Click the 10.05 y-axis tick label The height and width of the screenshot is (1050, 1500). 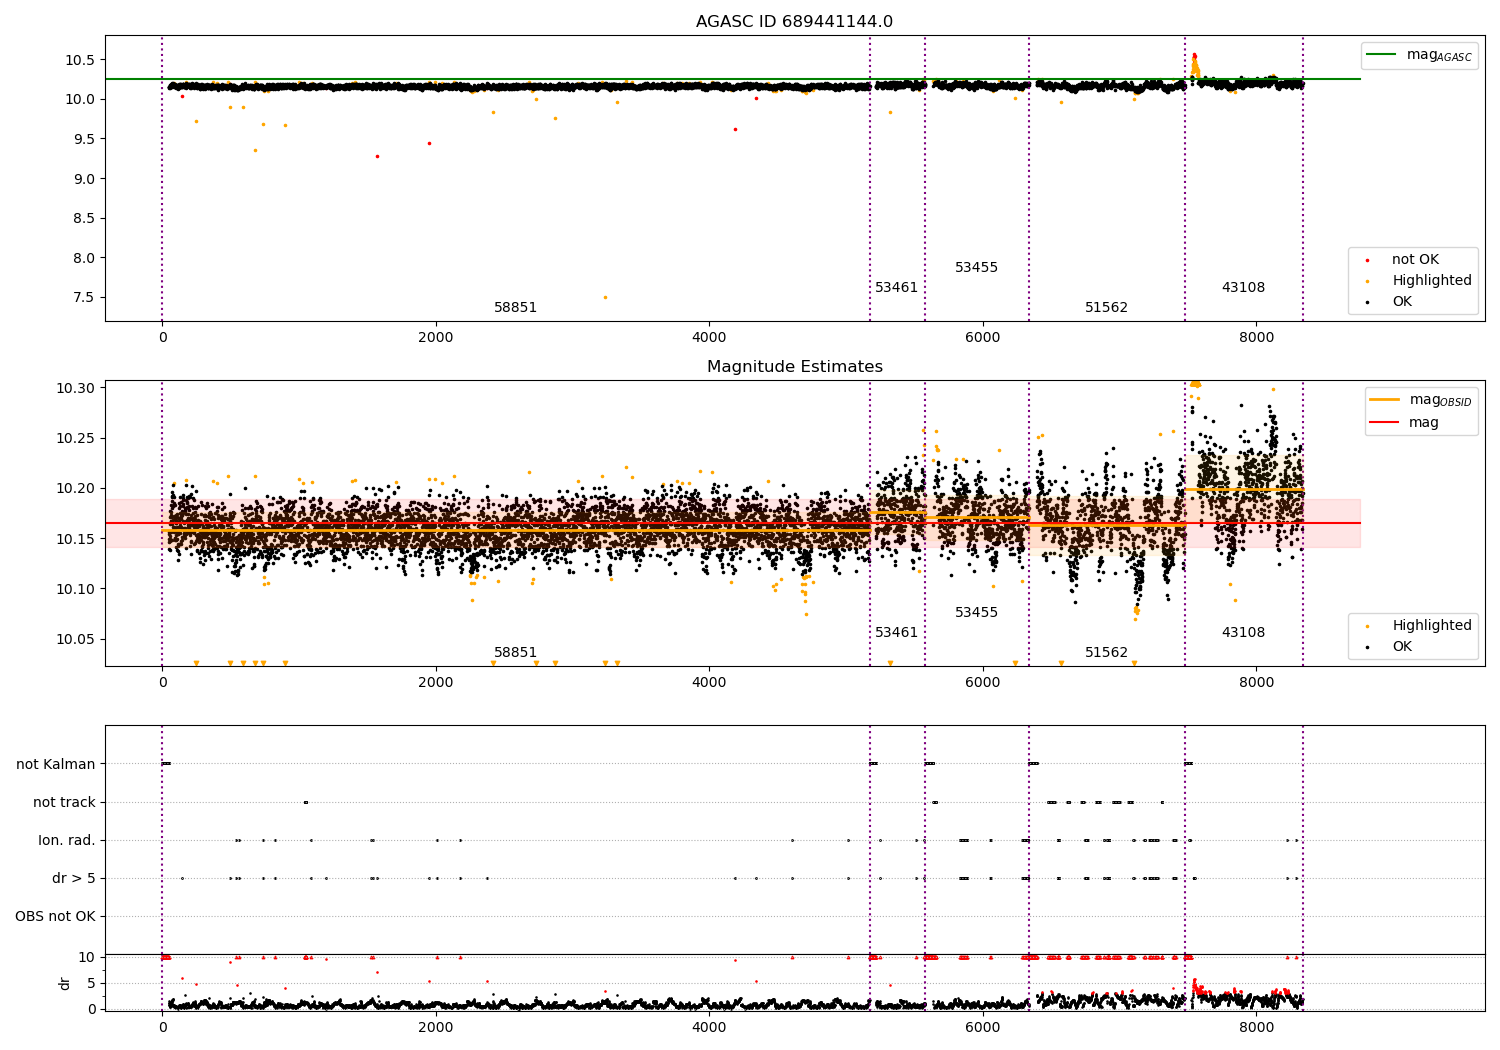pyautogui.click(x=76, y=639)
